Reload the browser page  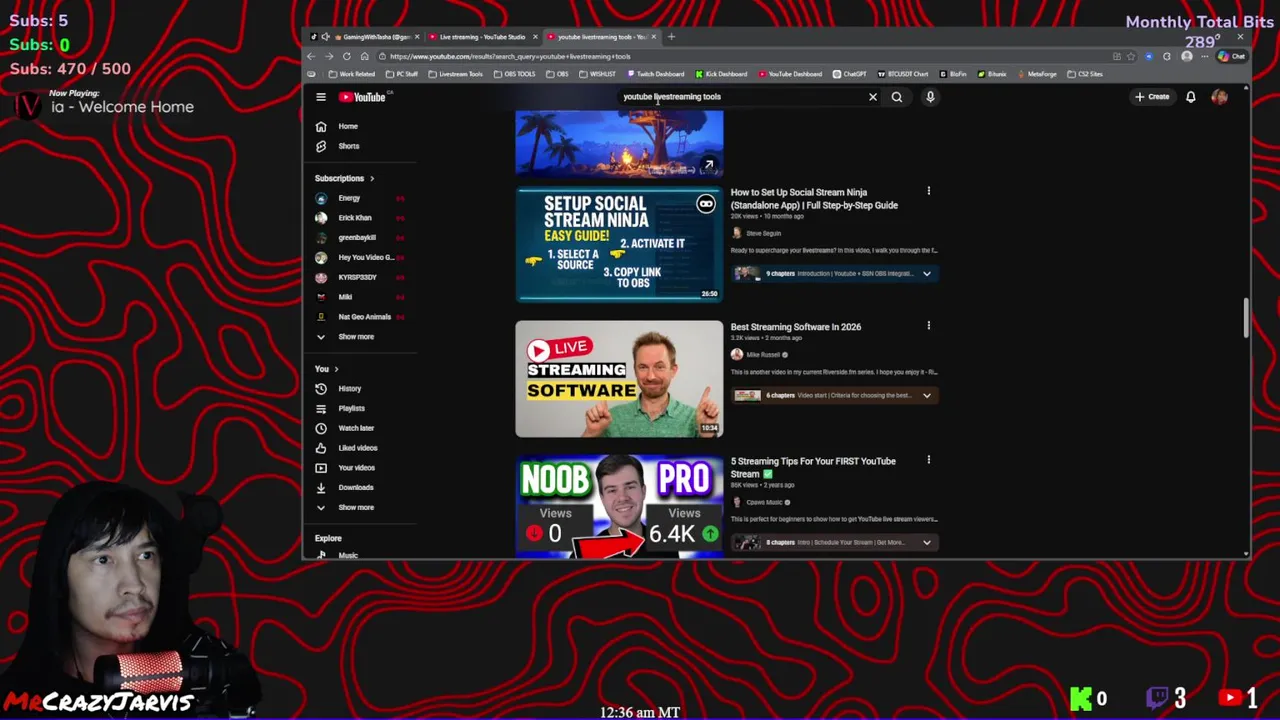click(x=346, y=56)
